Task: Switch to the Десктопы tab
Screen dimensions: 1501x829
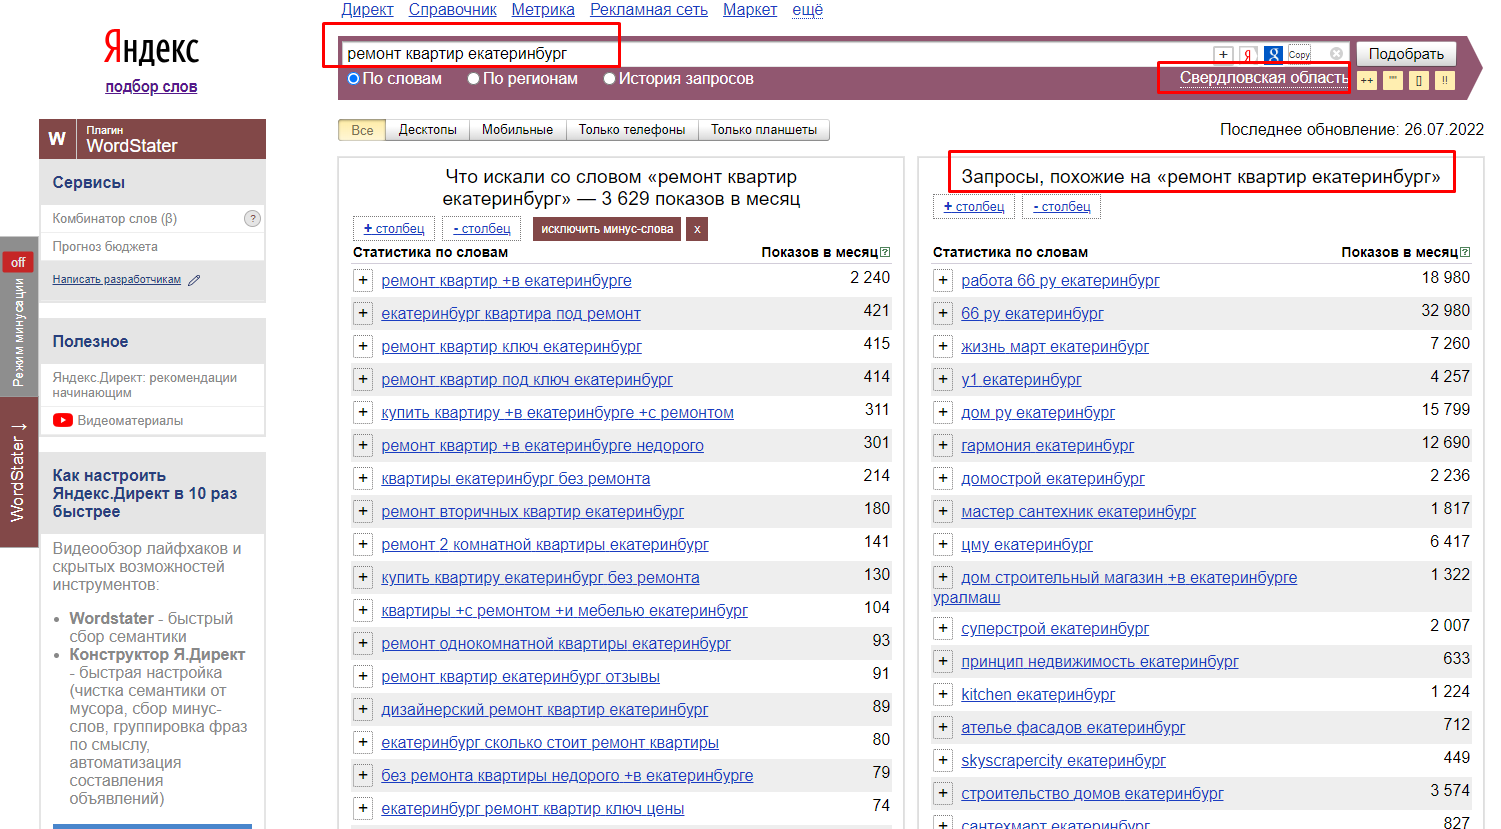Action: [427, 130]
